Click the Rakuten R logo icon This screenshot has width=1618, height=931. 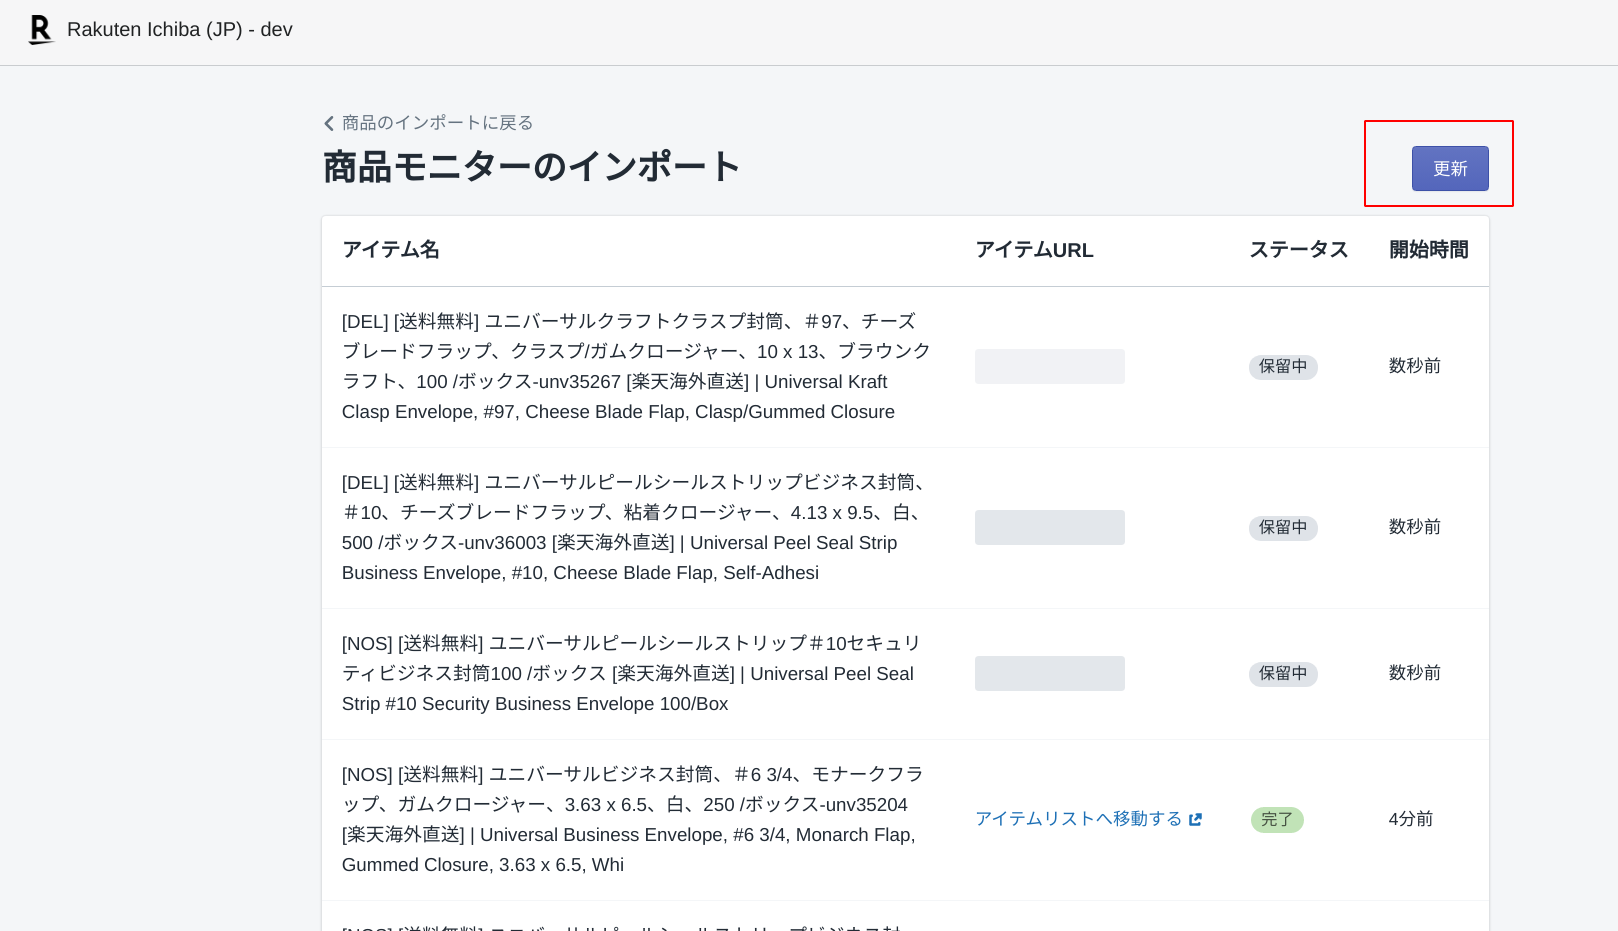pyautogui.click(x=40, y=30)
